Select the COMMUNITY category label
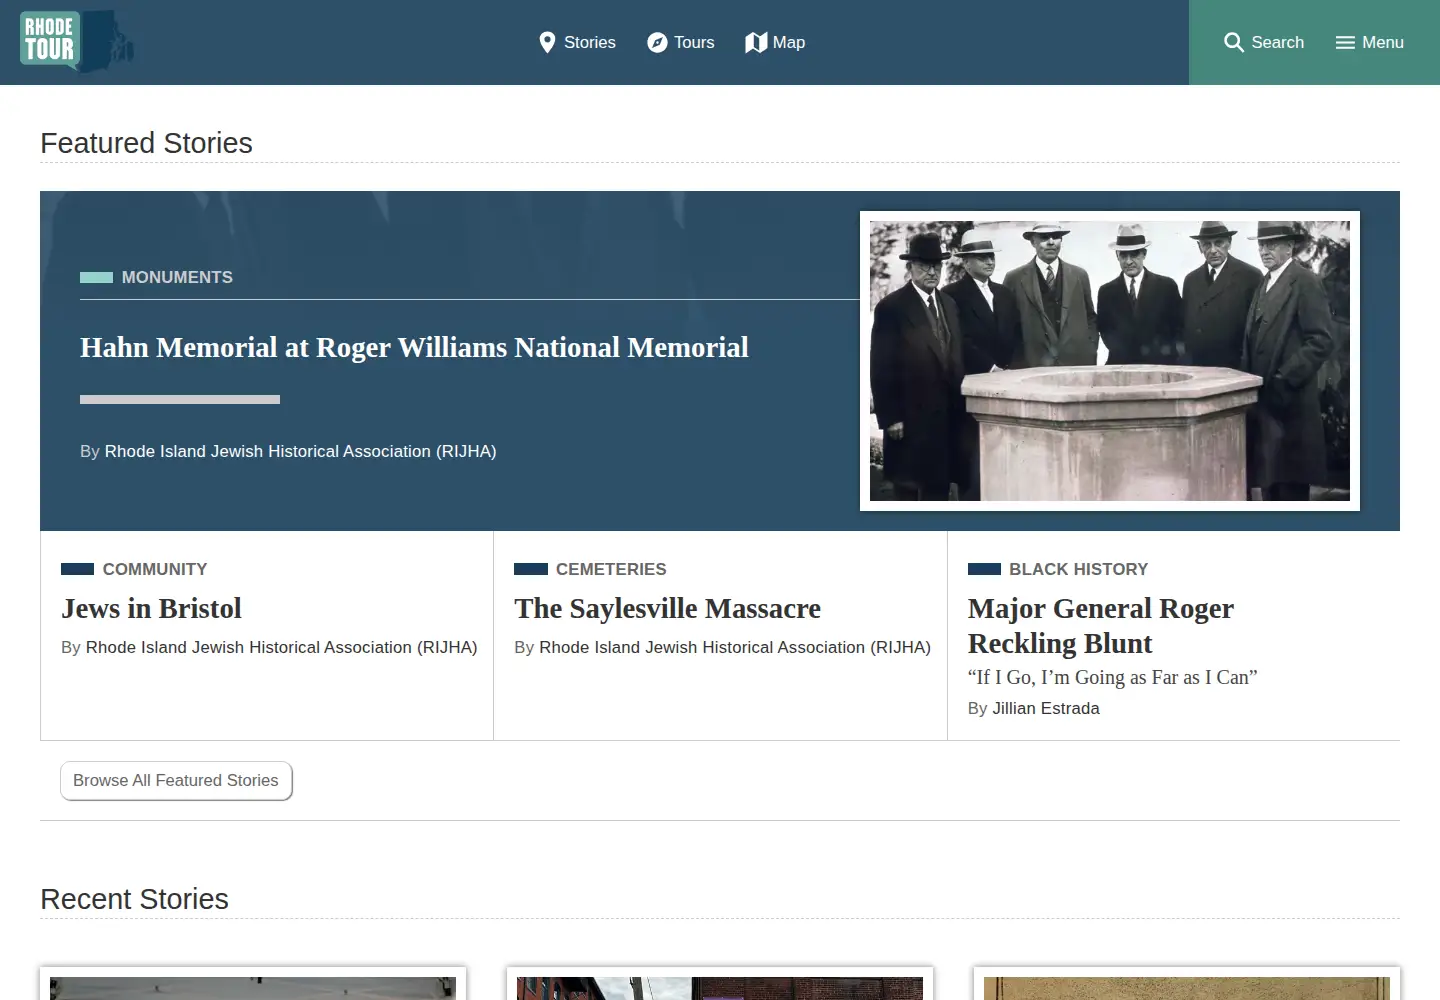The width and height of the screenshot is (1440, 1000). (155, 569)
